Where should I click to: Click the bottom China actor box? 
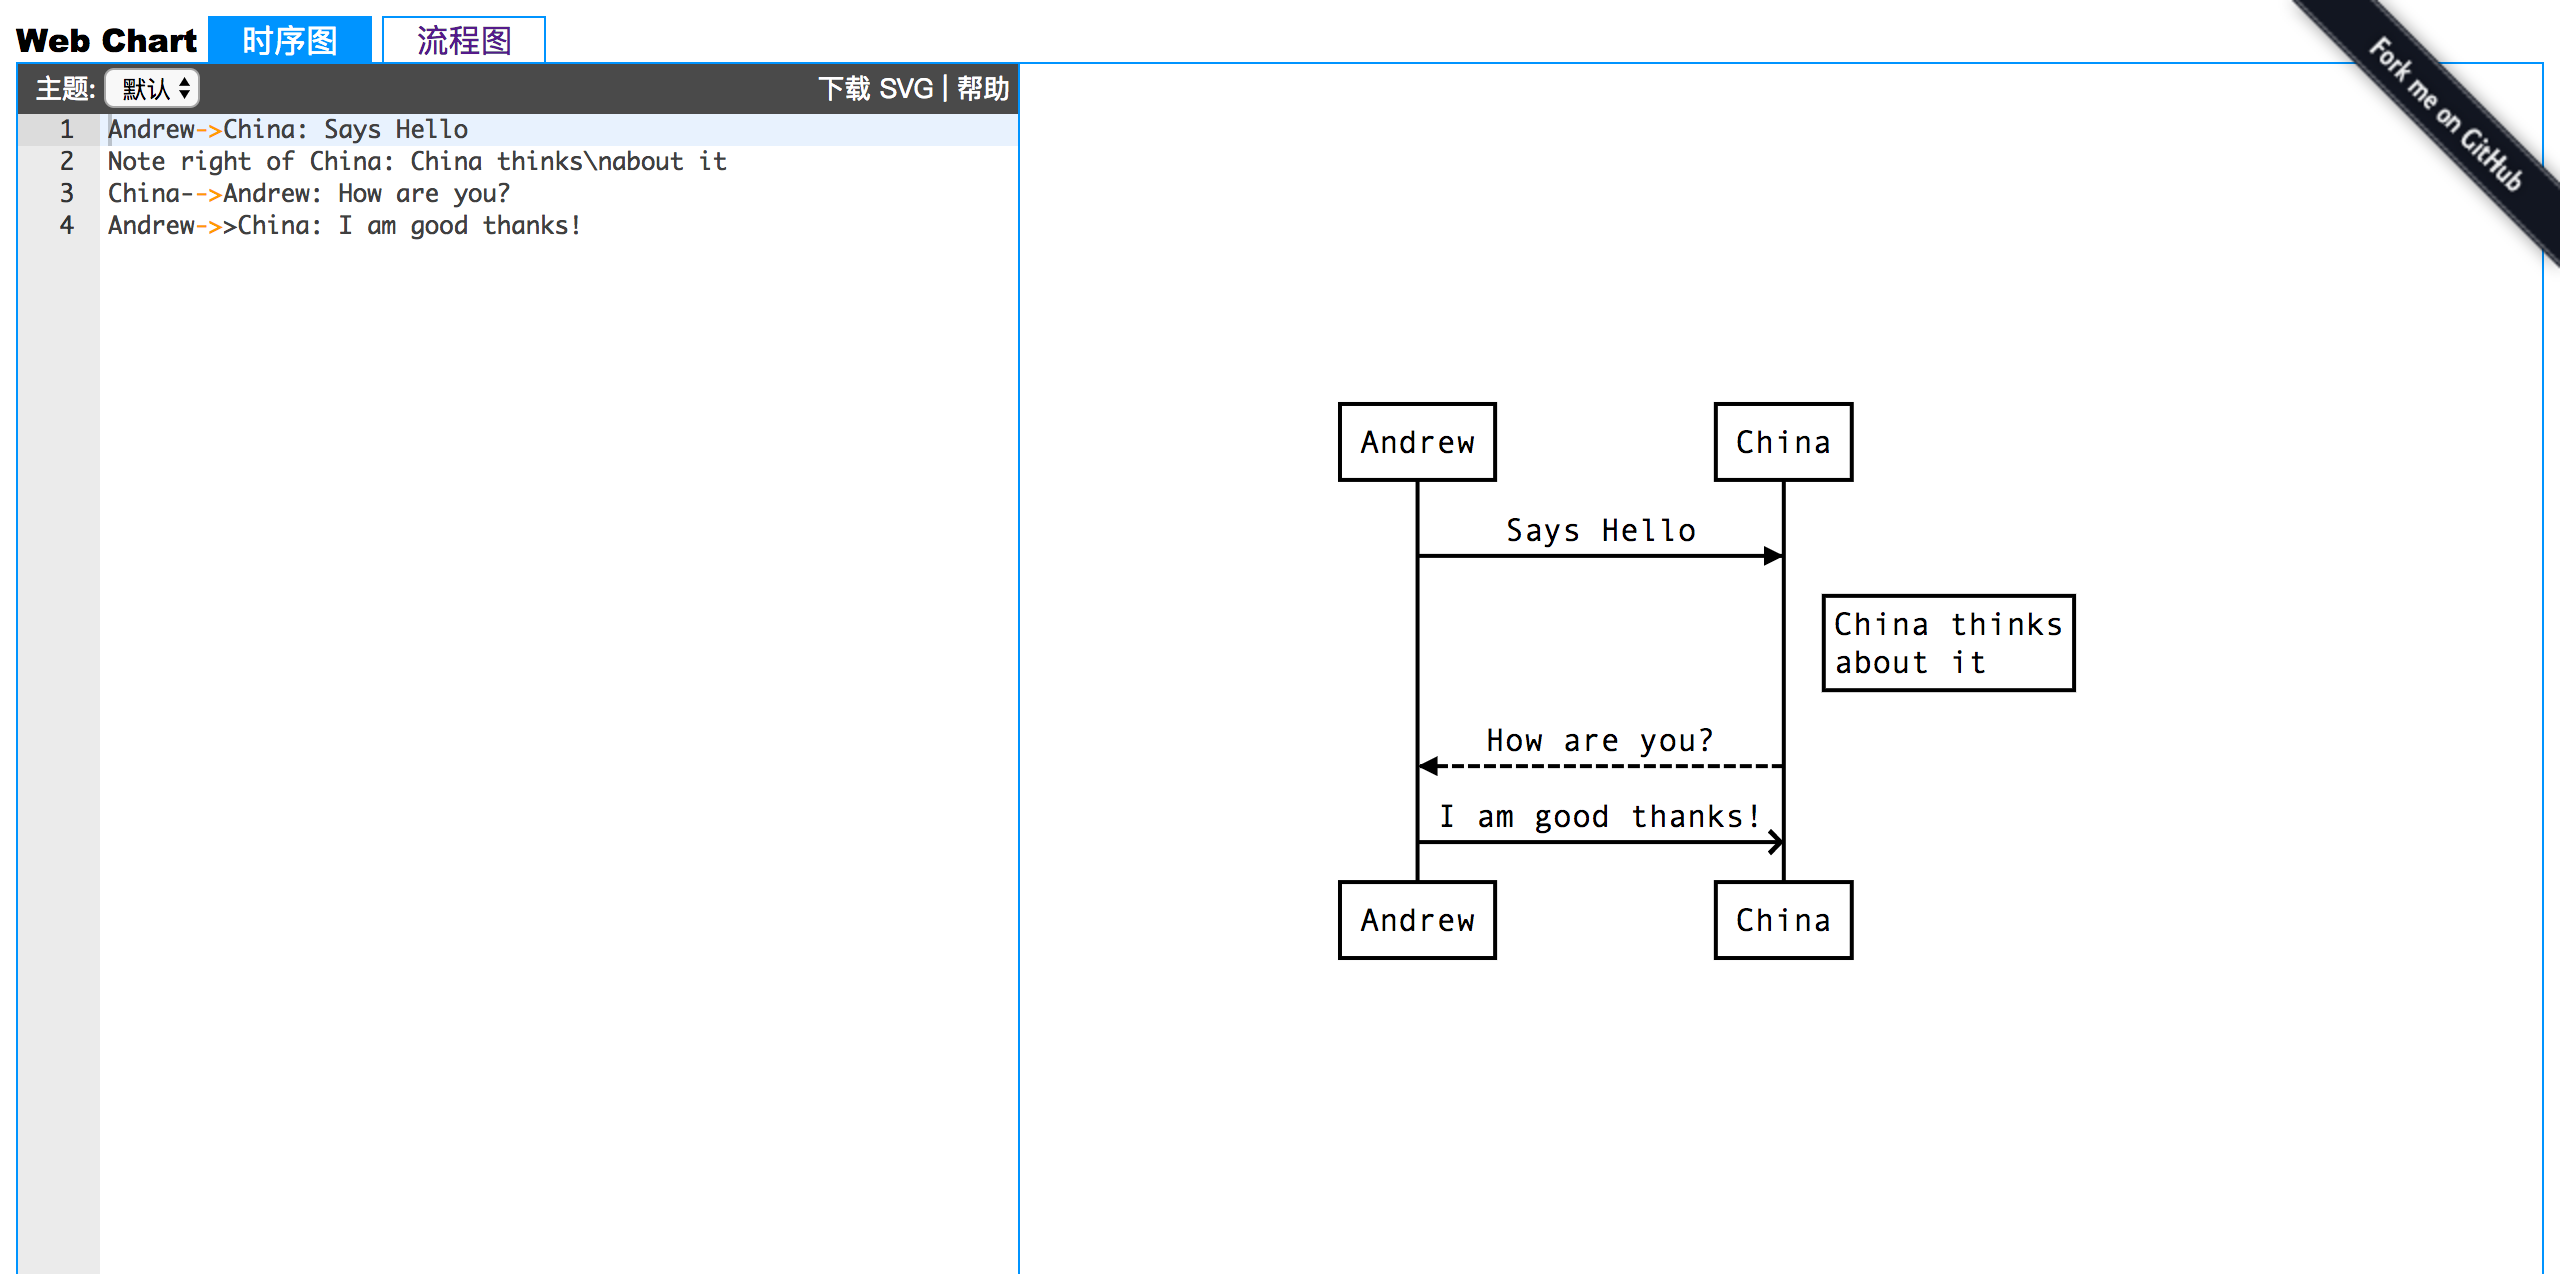click(x=1783, y=920)
